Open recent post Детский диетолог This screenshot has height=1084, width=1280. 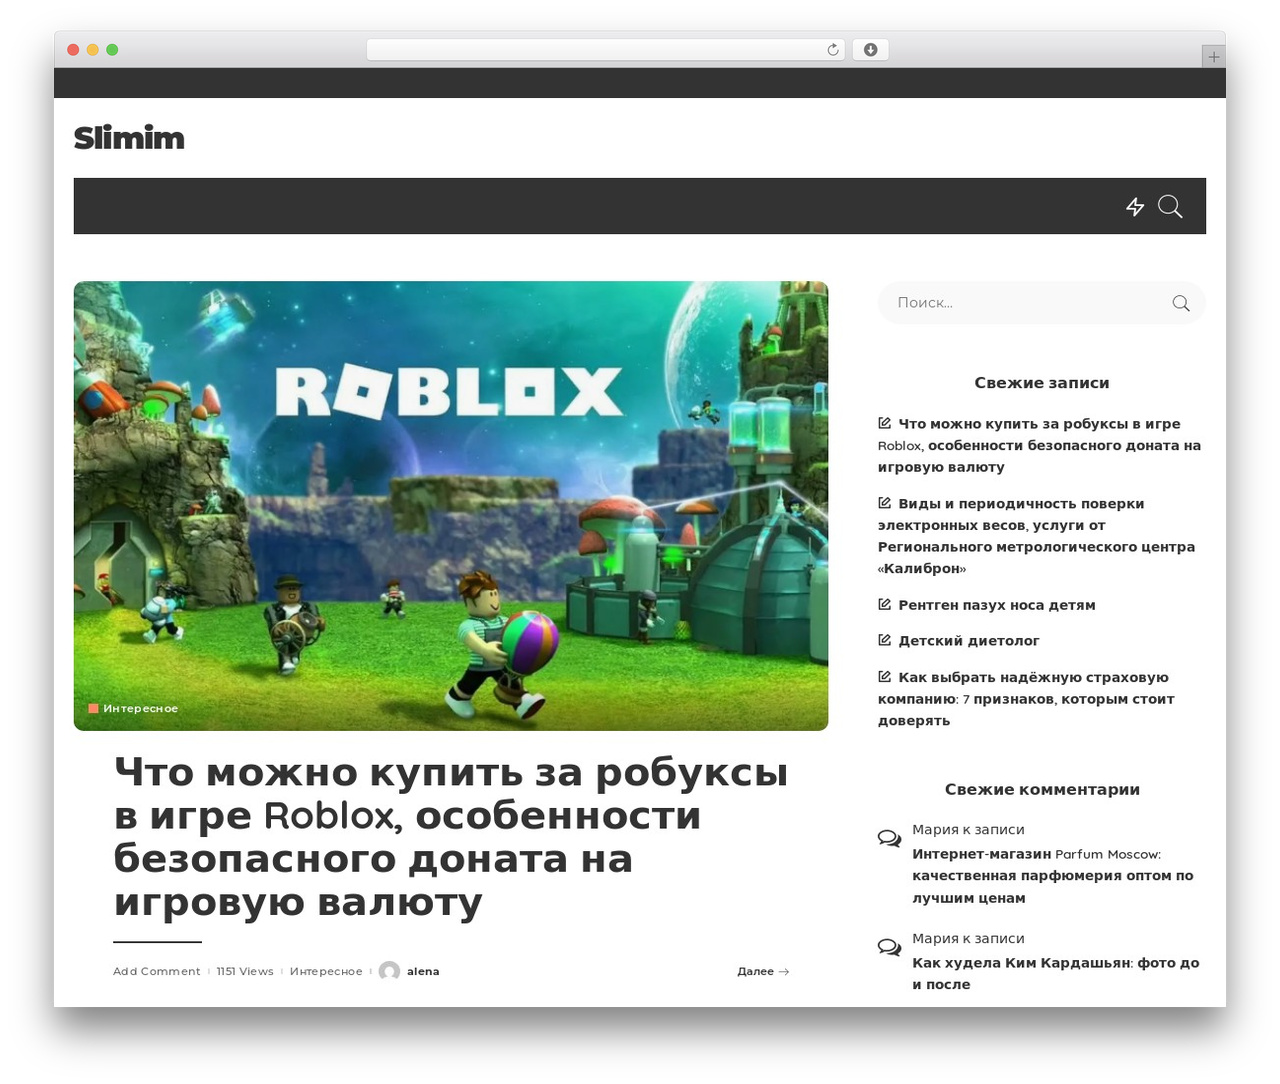click(968, 641)
